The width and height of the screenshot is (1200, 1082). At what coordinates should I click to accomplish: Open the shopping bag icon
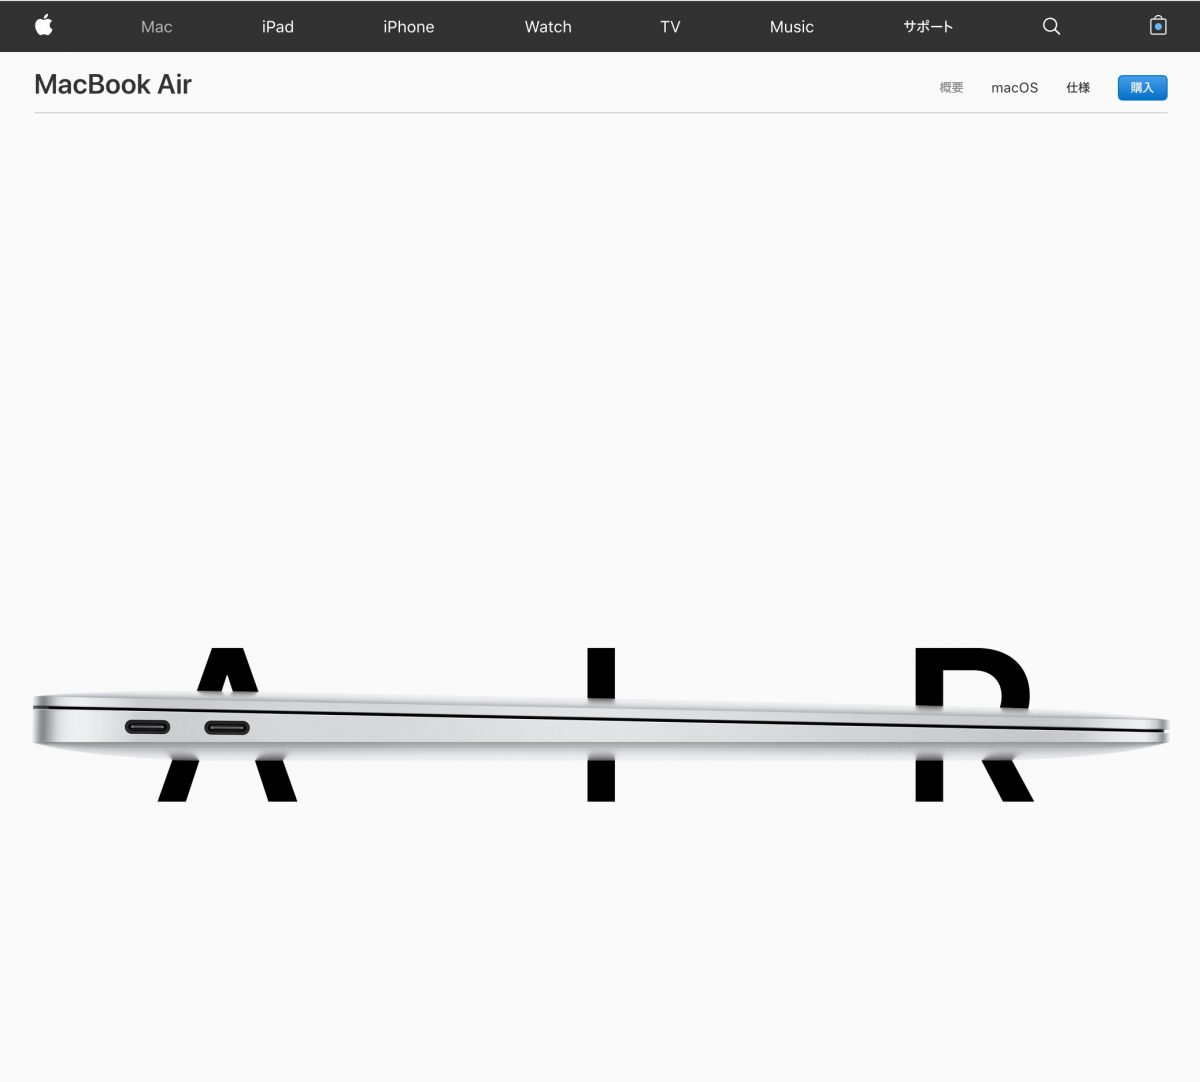(x=1158, y=26)
